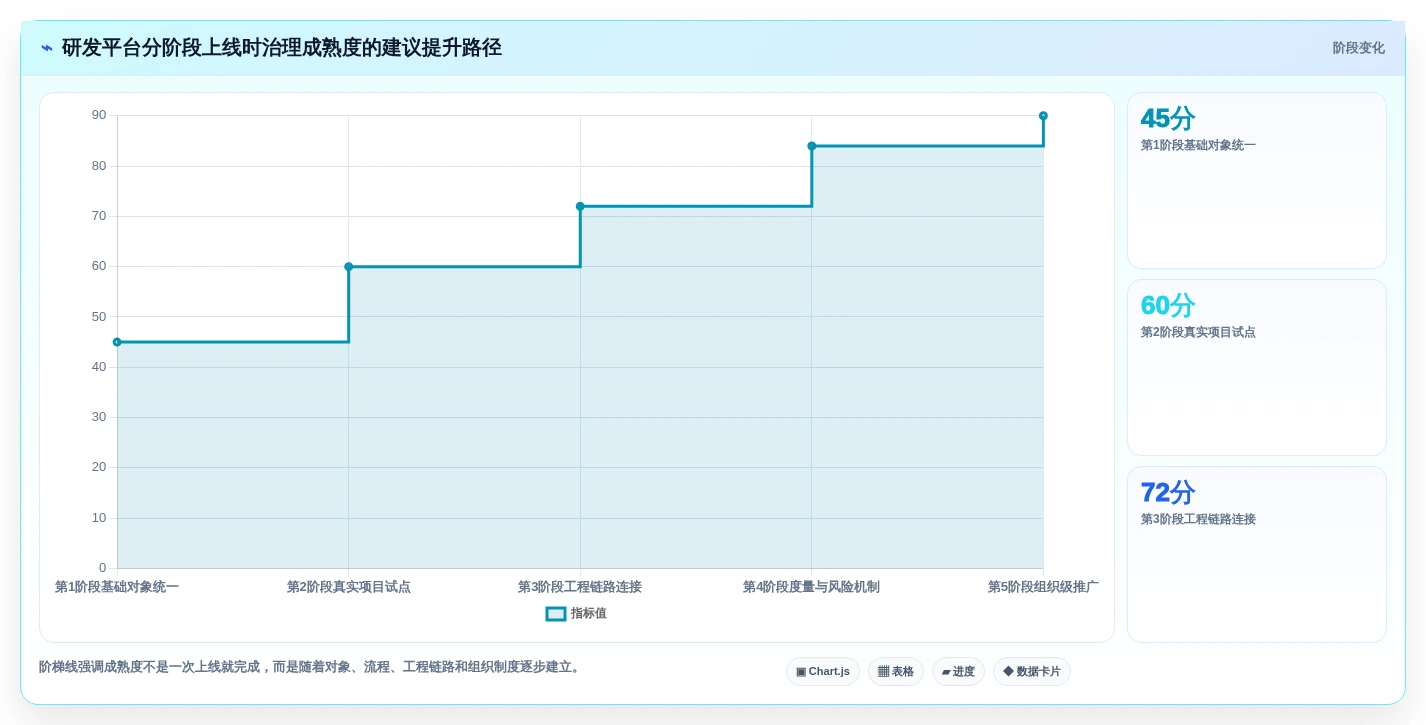Click the caption starting 阶梯线强调成熟度
Image resolution: width=1426 pixels, height=725 pixels.
pyautogui.click(x=311, y=667)
